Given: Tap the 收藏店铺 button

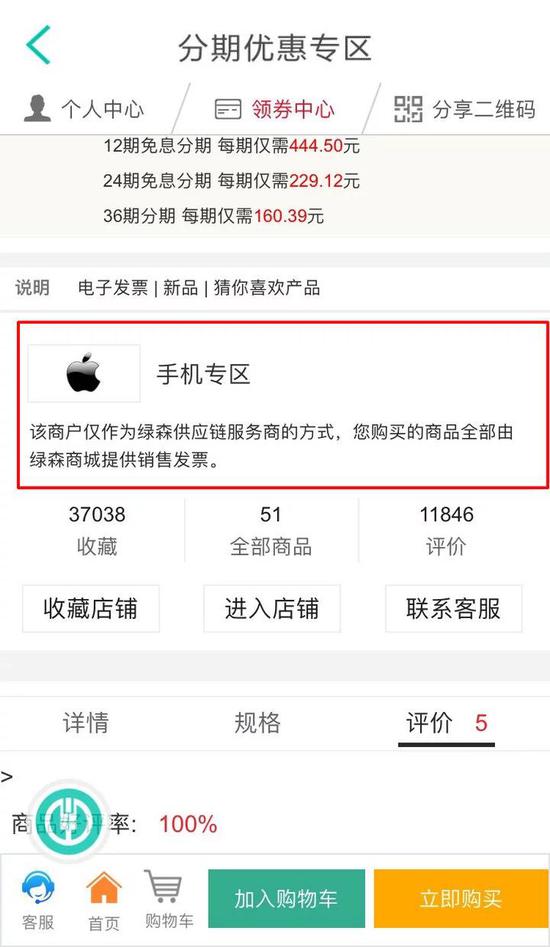Looking at the screenshot, I should [91, 608].
